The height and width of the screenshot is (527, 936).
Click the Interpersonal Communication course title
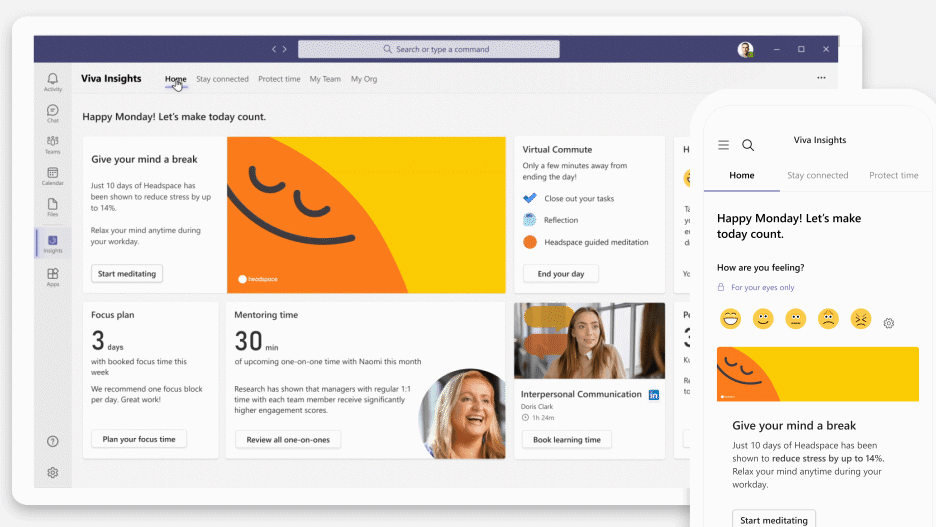click(x=581, y=394)
